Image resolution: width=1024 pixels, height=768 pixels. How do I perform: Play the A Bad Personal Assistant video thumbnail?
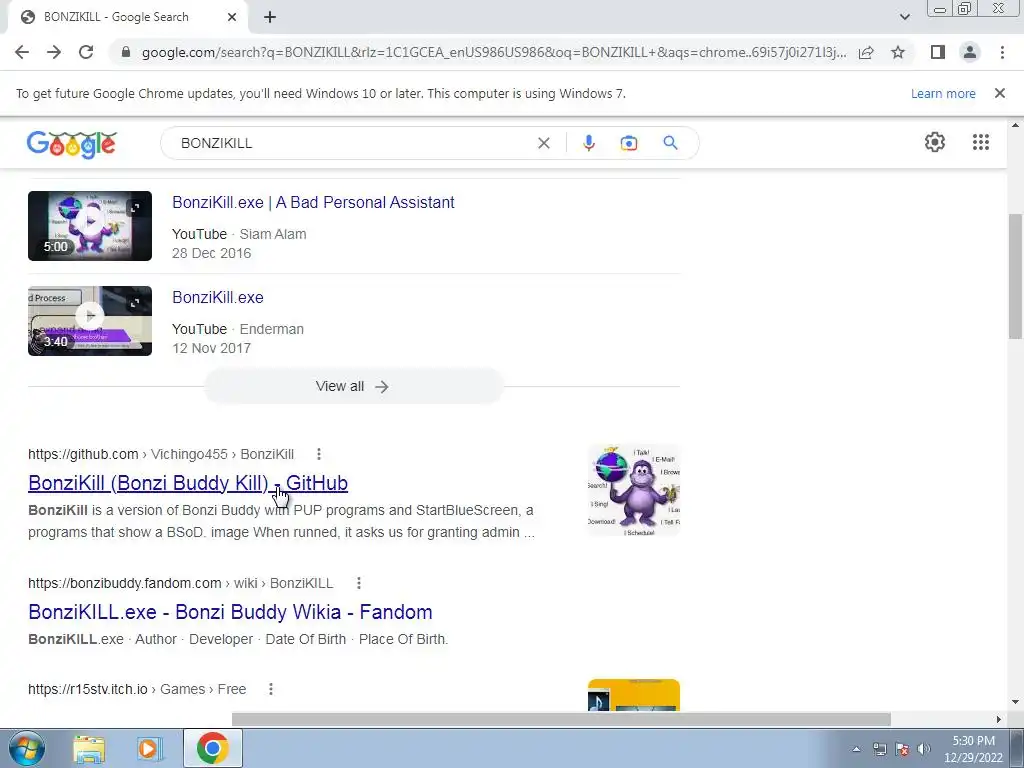(x=90, y=226)
